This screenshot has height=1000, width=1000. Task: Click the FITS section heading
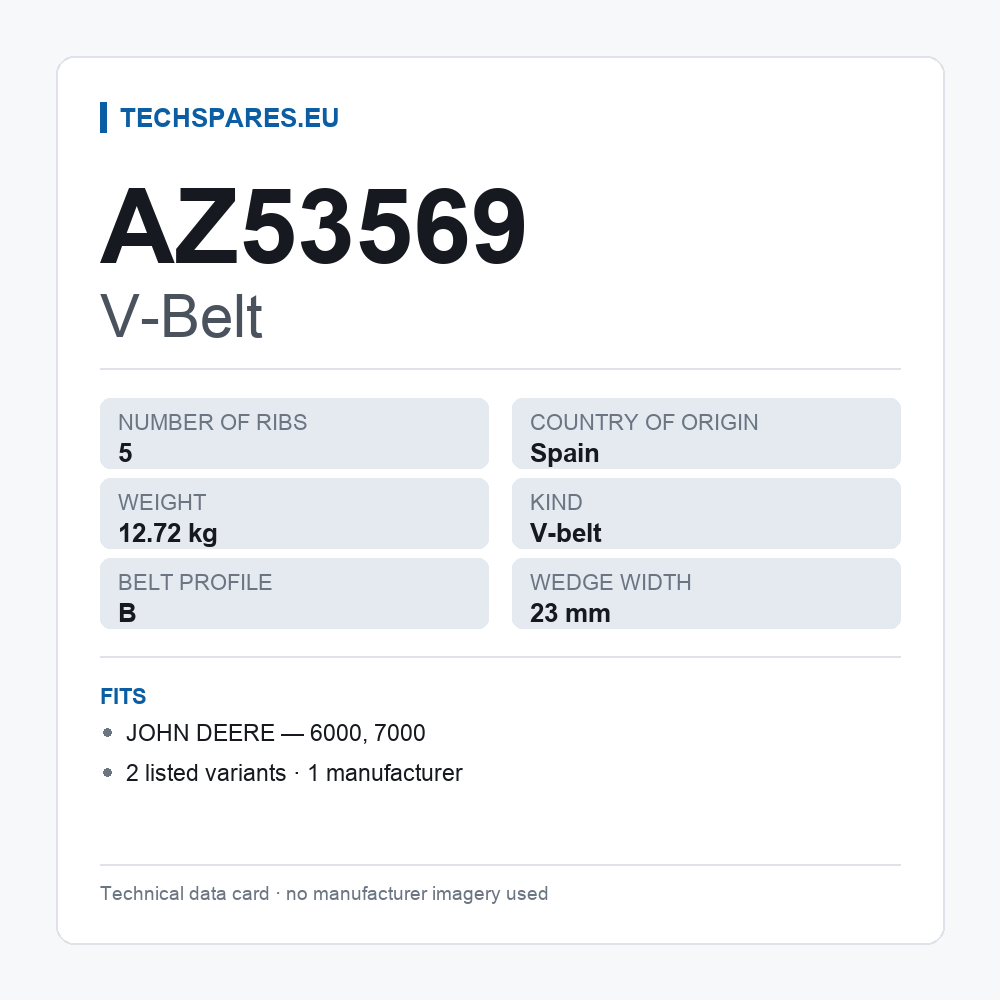click(x=123, y=696)
